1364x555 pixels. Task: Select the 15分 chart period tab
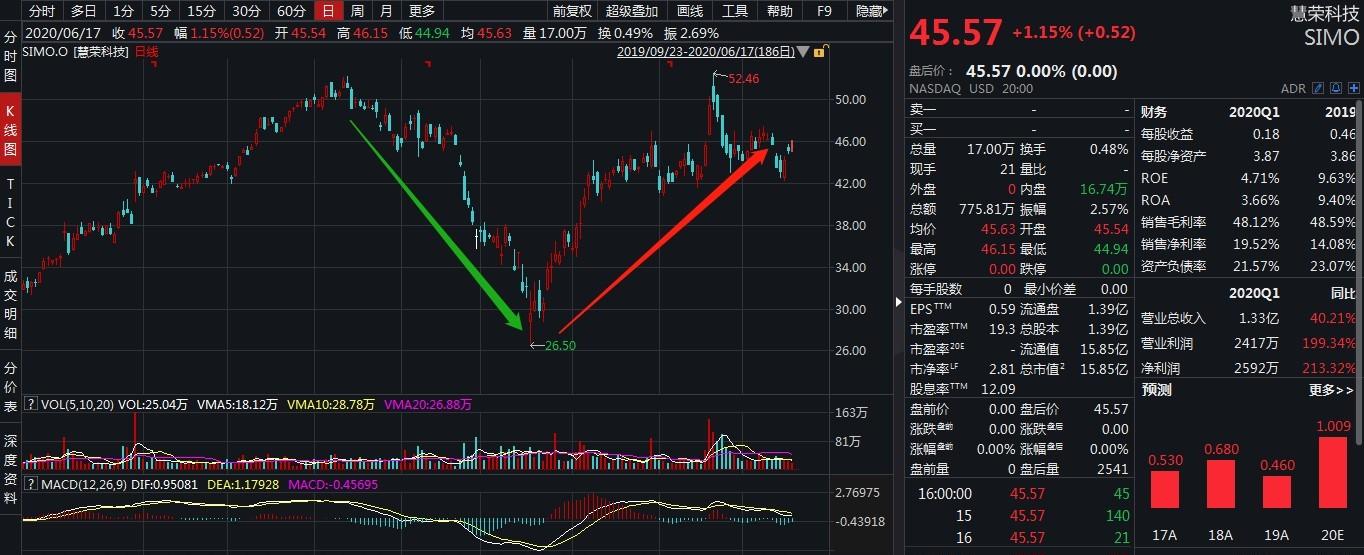202,11
